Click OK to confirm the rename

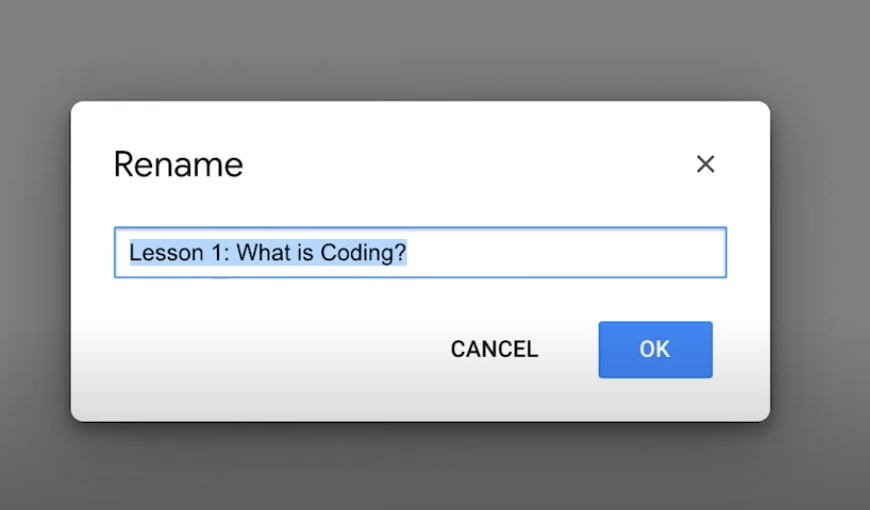pos(655,350)
